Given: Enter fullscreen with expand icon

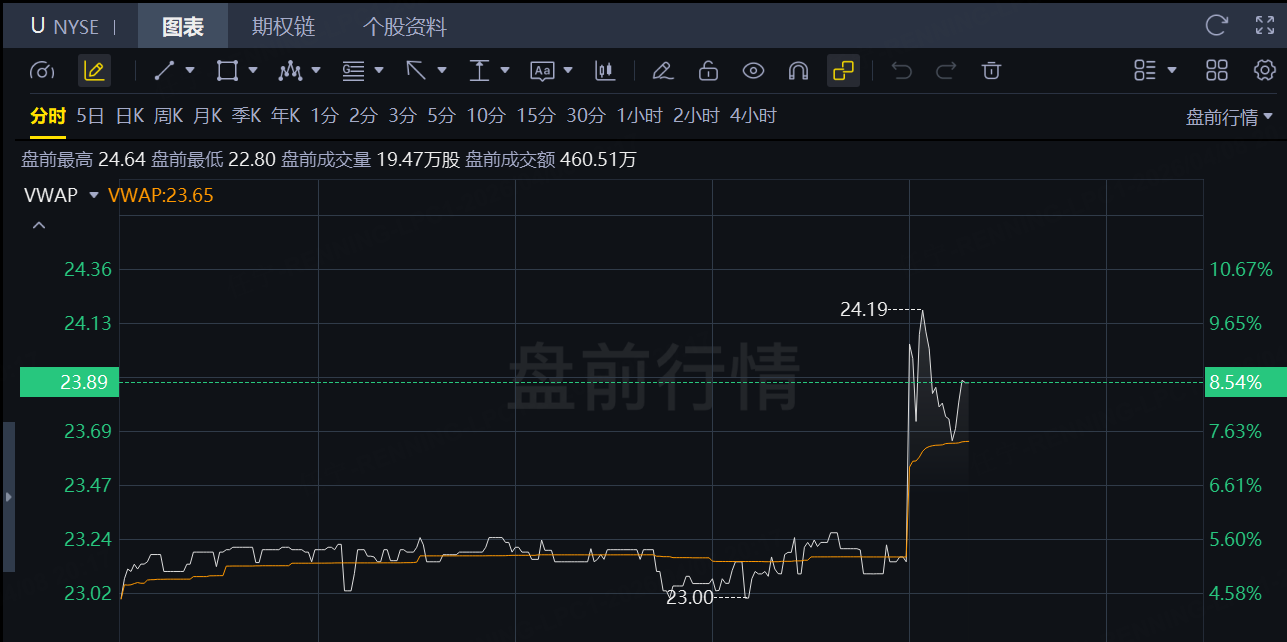Looking at the screenshot, I should coord(1265,25).
